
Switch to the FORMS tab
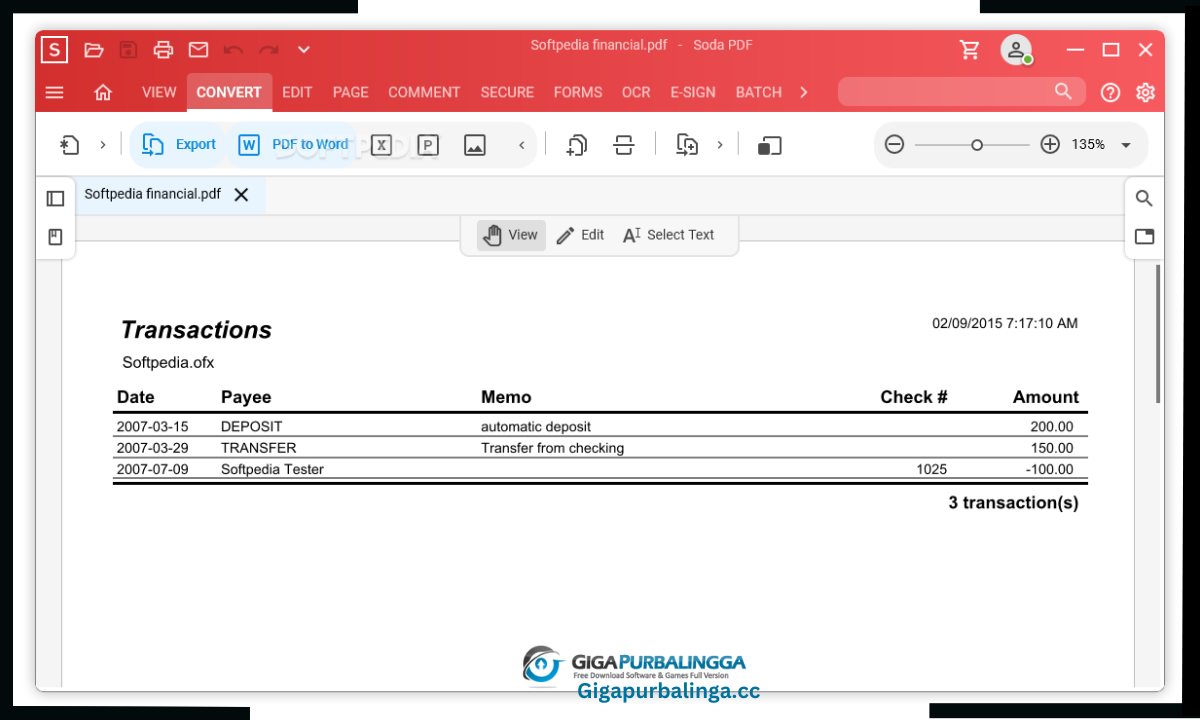pos(578,92)
